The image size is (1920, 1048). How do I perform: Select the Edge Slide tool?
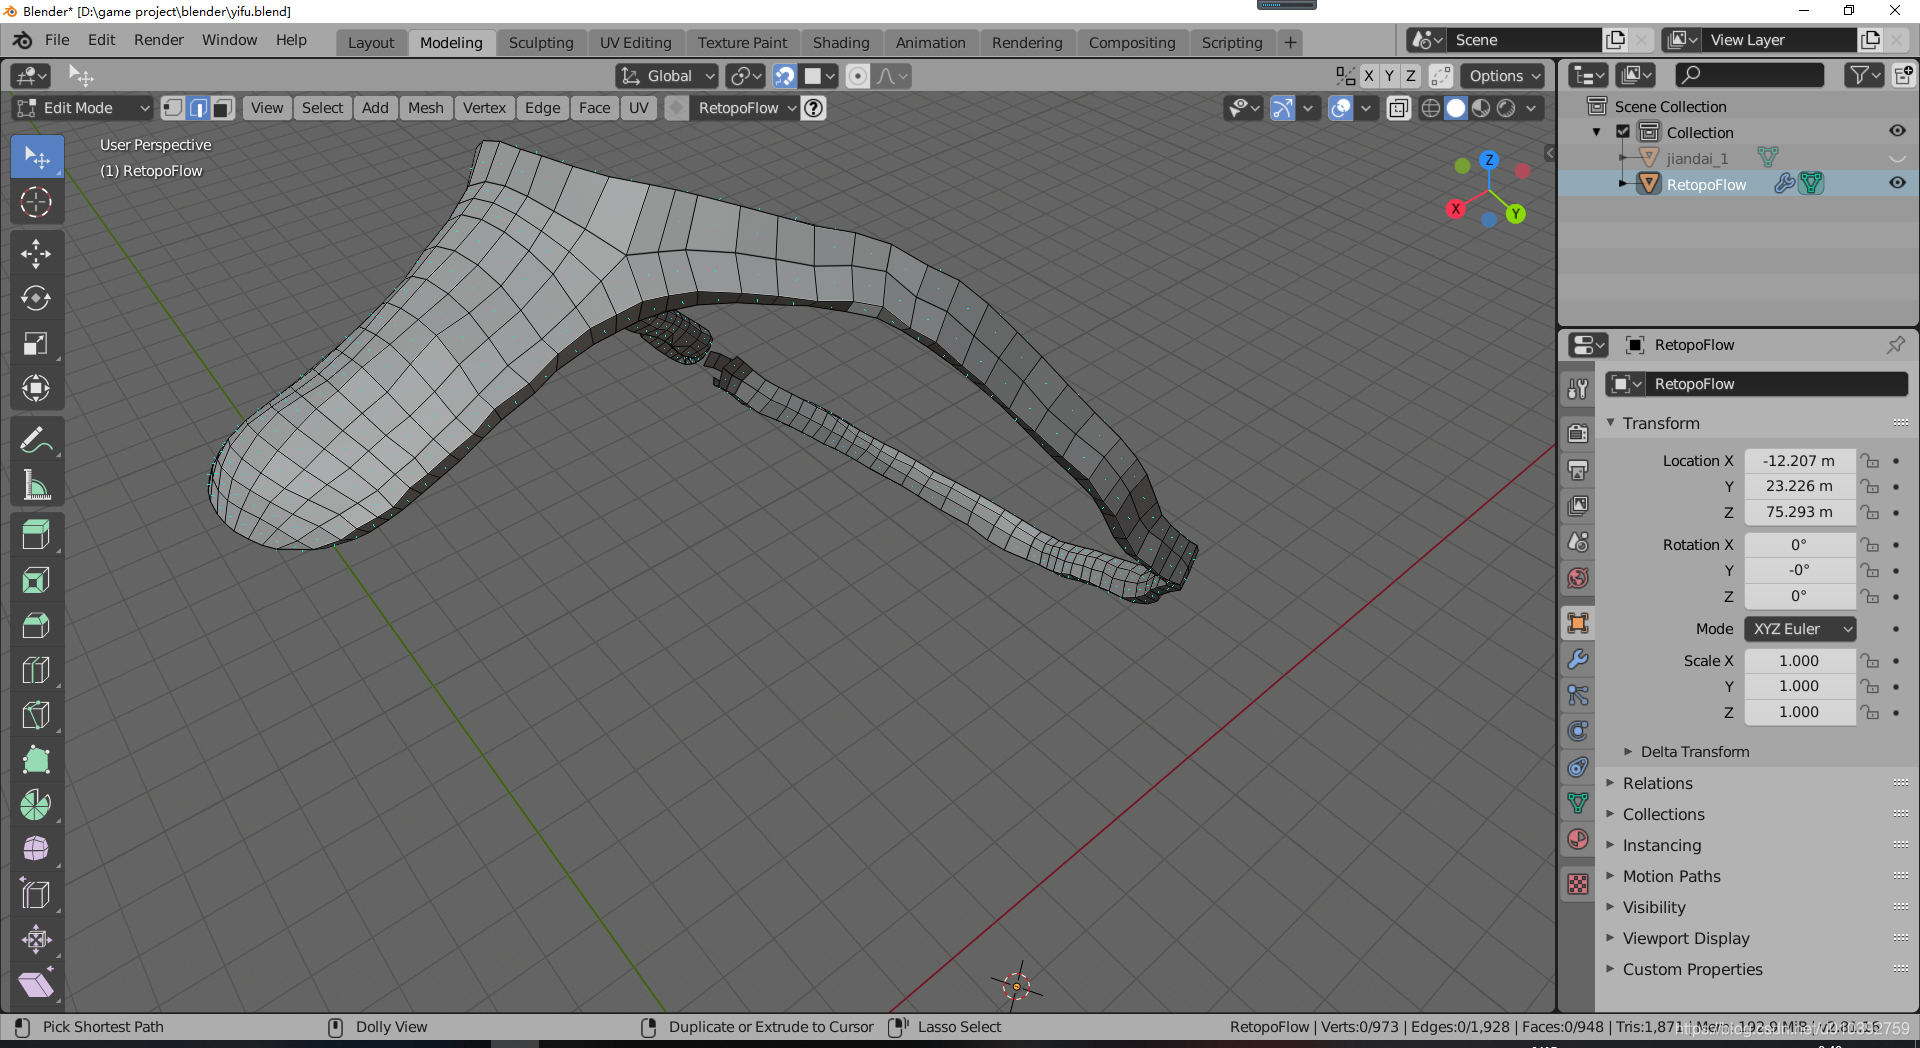(x=36, y=895)
